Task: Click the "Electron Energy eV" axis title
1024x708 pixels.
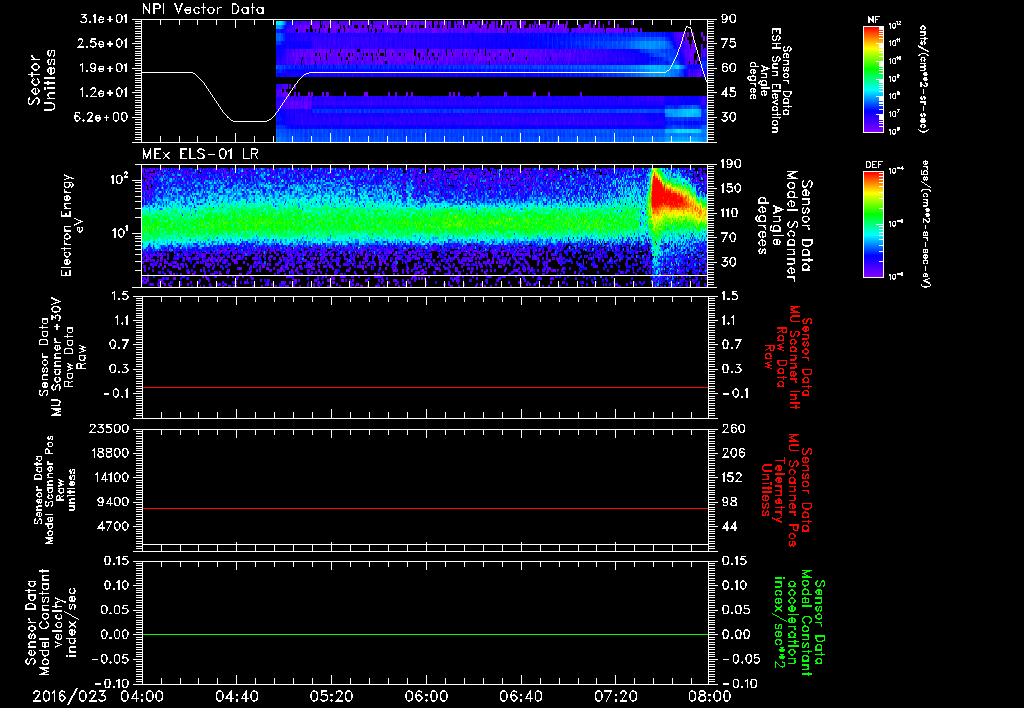Action: (x=72, y=225)
